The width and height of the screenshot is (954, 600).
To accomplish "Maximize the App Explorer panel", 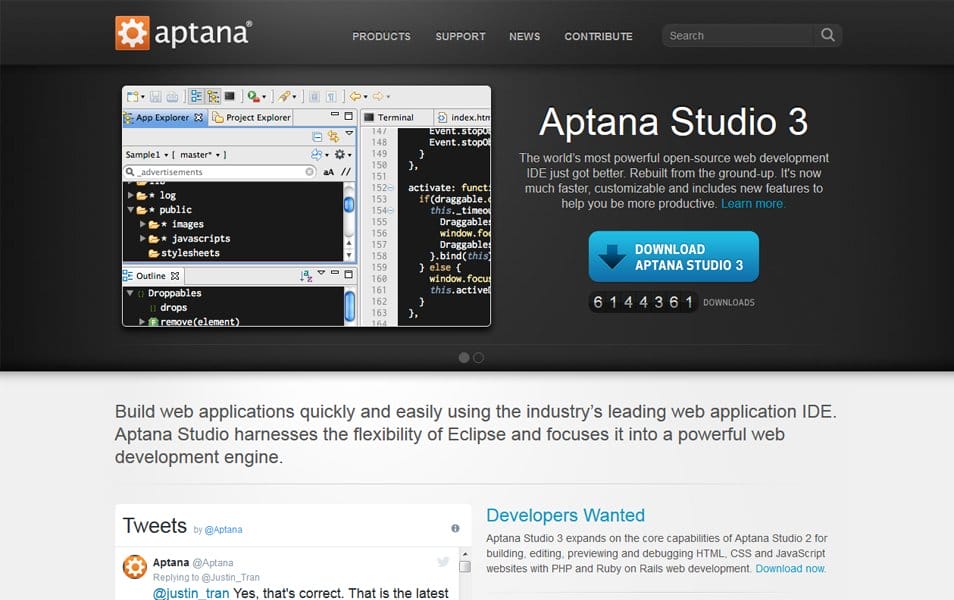I will pos(349,116).
